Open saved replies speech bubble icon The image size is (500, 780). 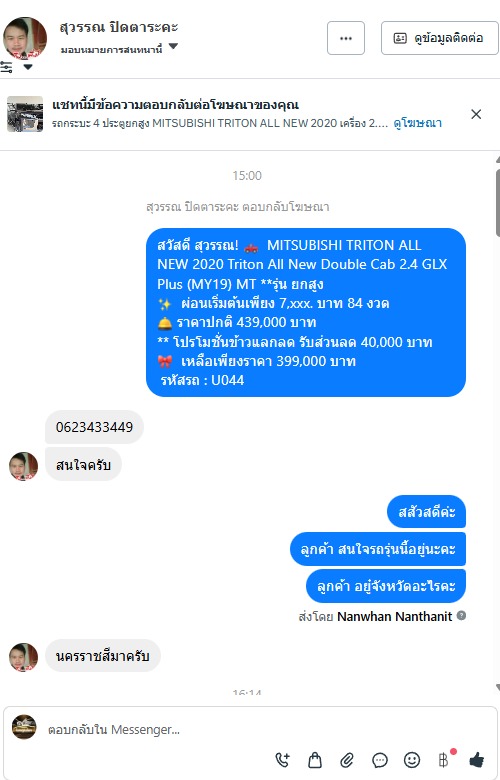pos(380,760)
